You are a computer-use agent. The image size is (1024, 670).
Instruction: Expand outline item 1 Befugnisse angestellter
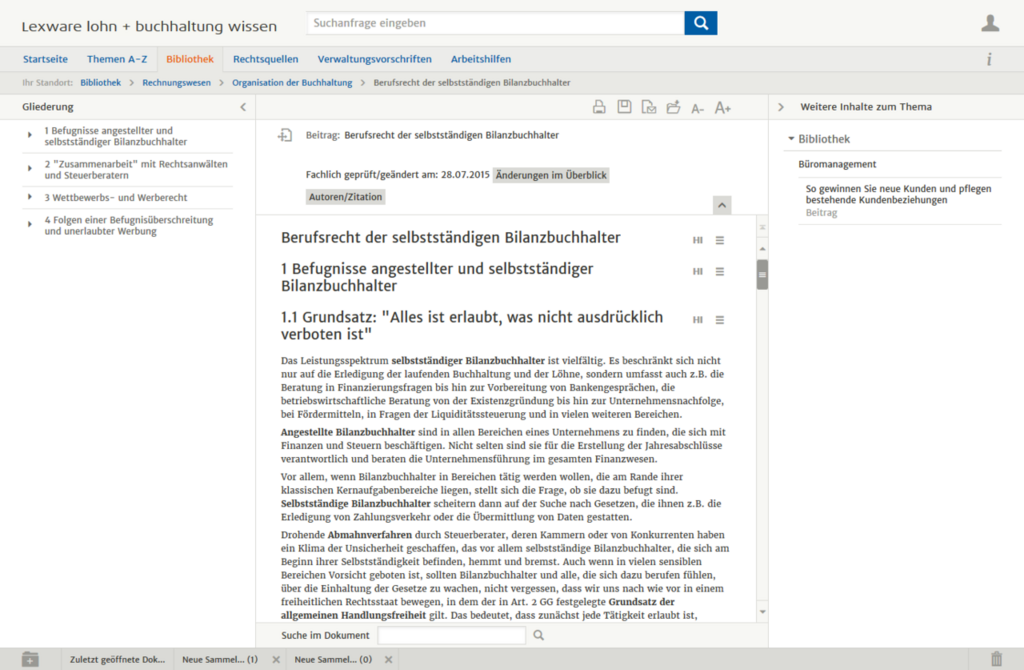[x=29, y=135]
